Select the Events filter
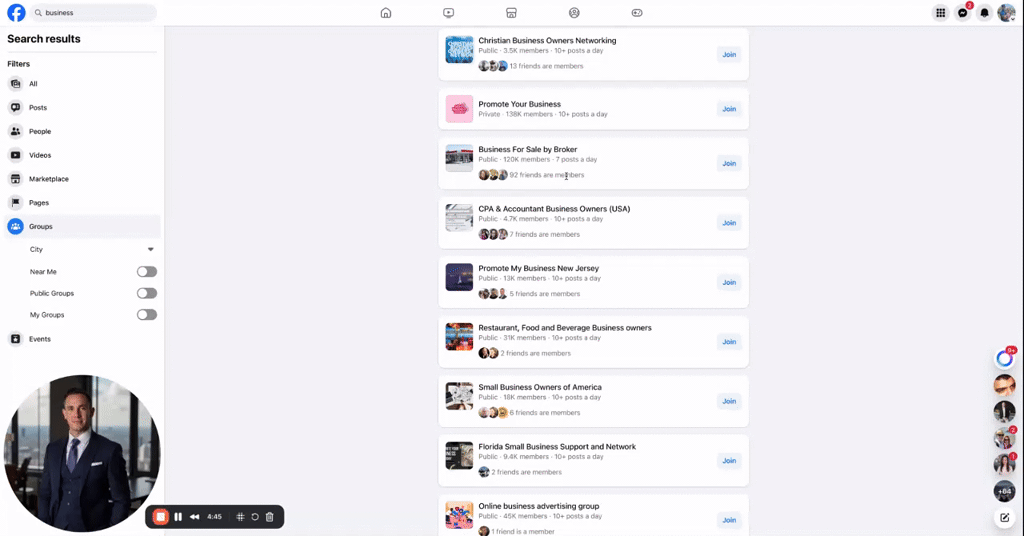 click(x=82, y=339)
